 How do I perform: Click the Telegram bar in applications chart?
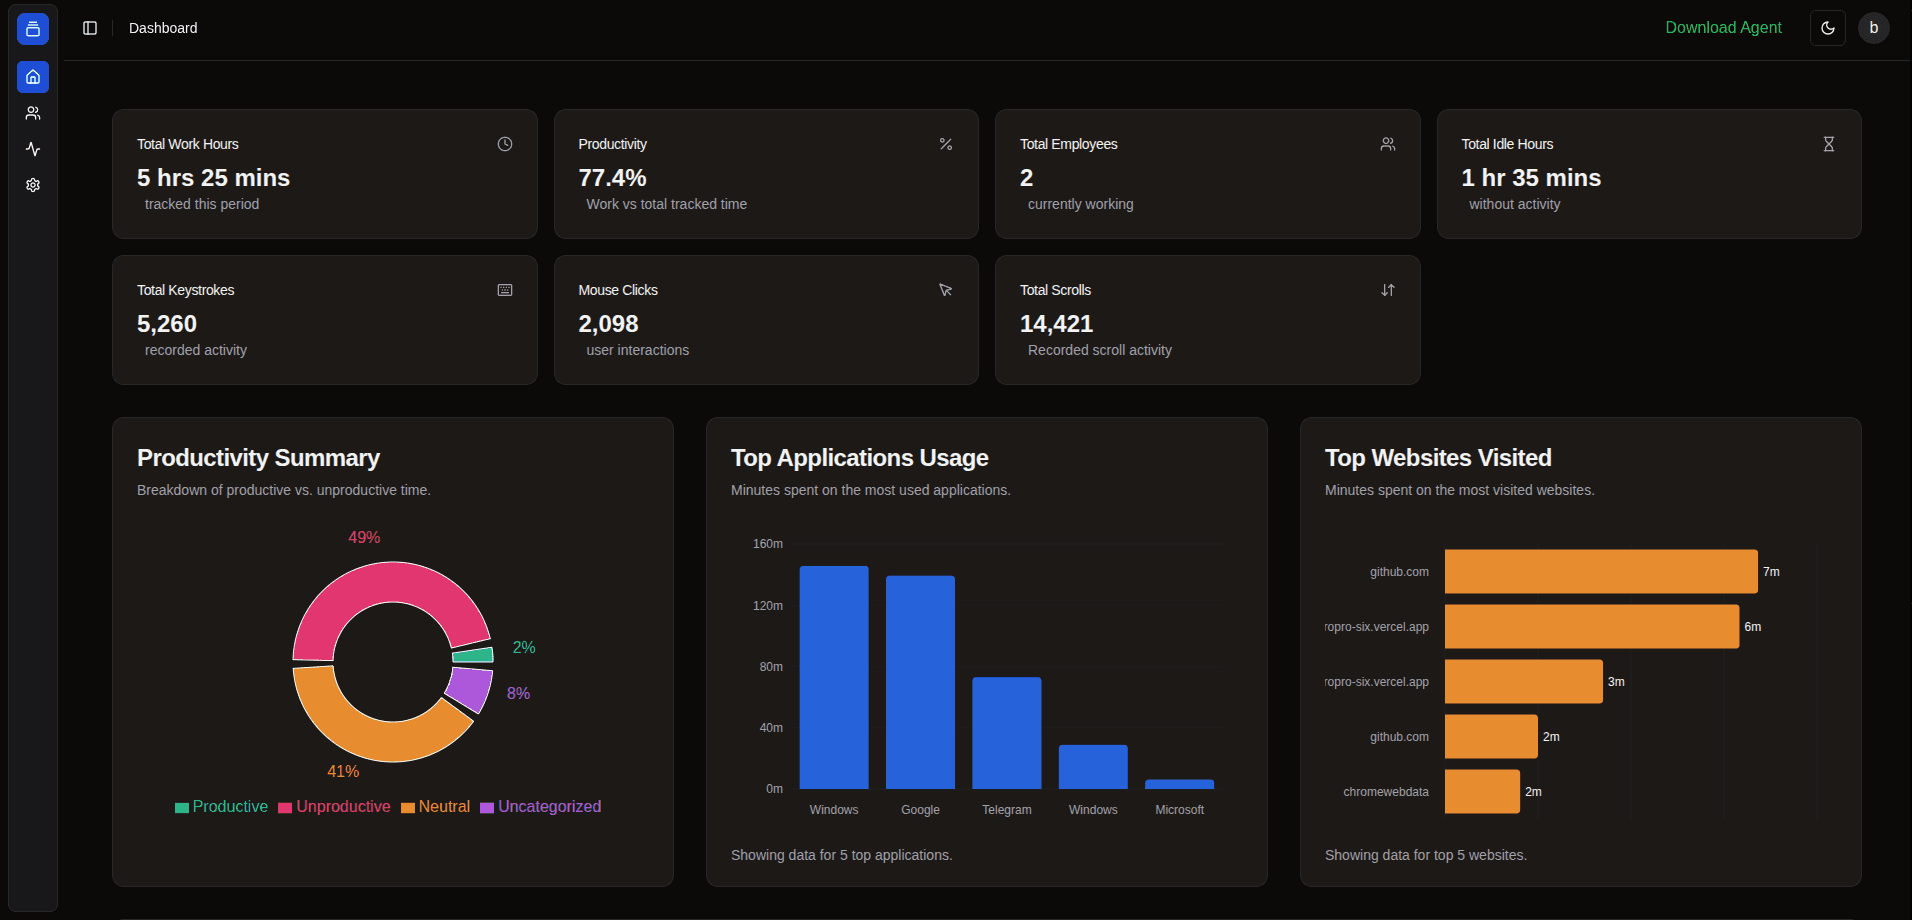pyautogui.click(x=1006, y=733)
